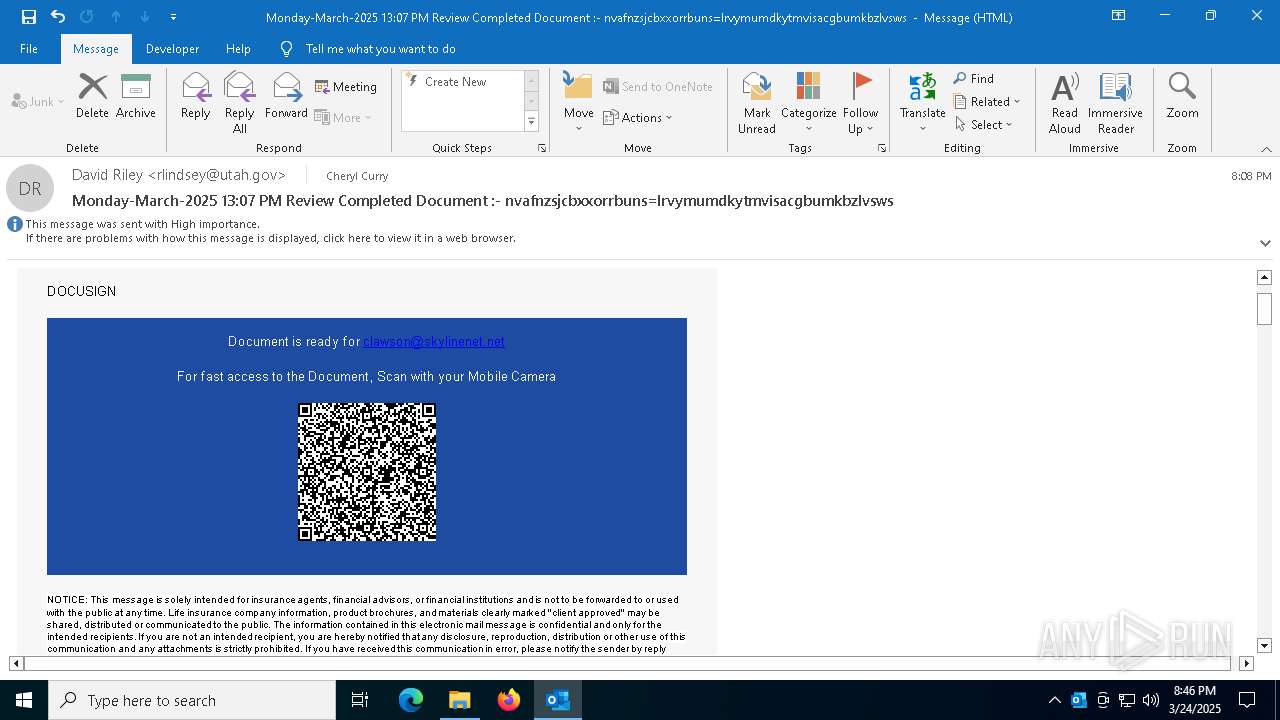Expand the More respond options
Screen dimensions: 1280x720
click(x=343, y=117)
